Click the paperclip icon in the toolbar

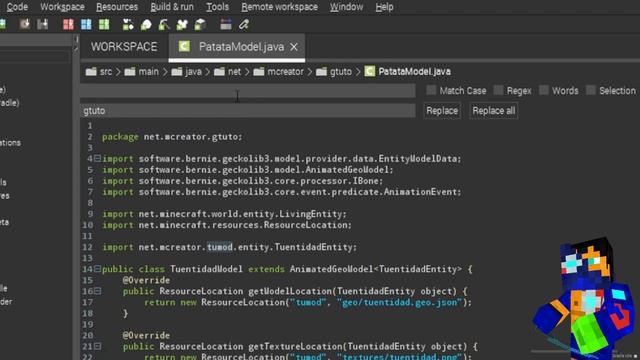244,24
